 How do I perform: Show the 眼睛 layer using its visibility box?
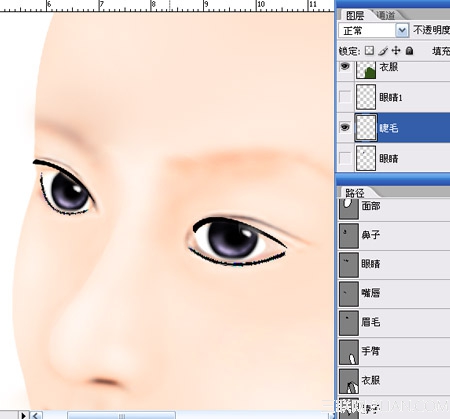(345, 158)
